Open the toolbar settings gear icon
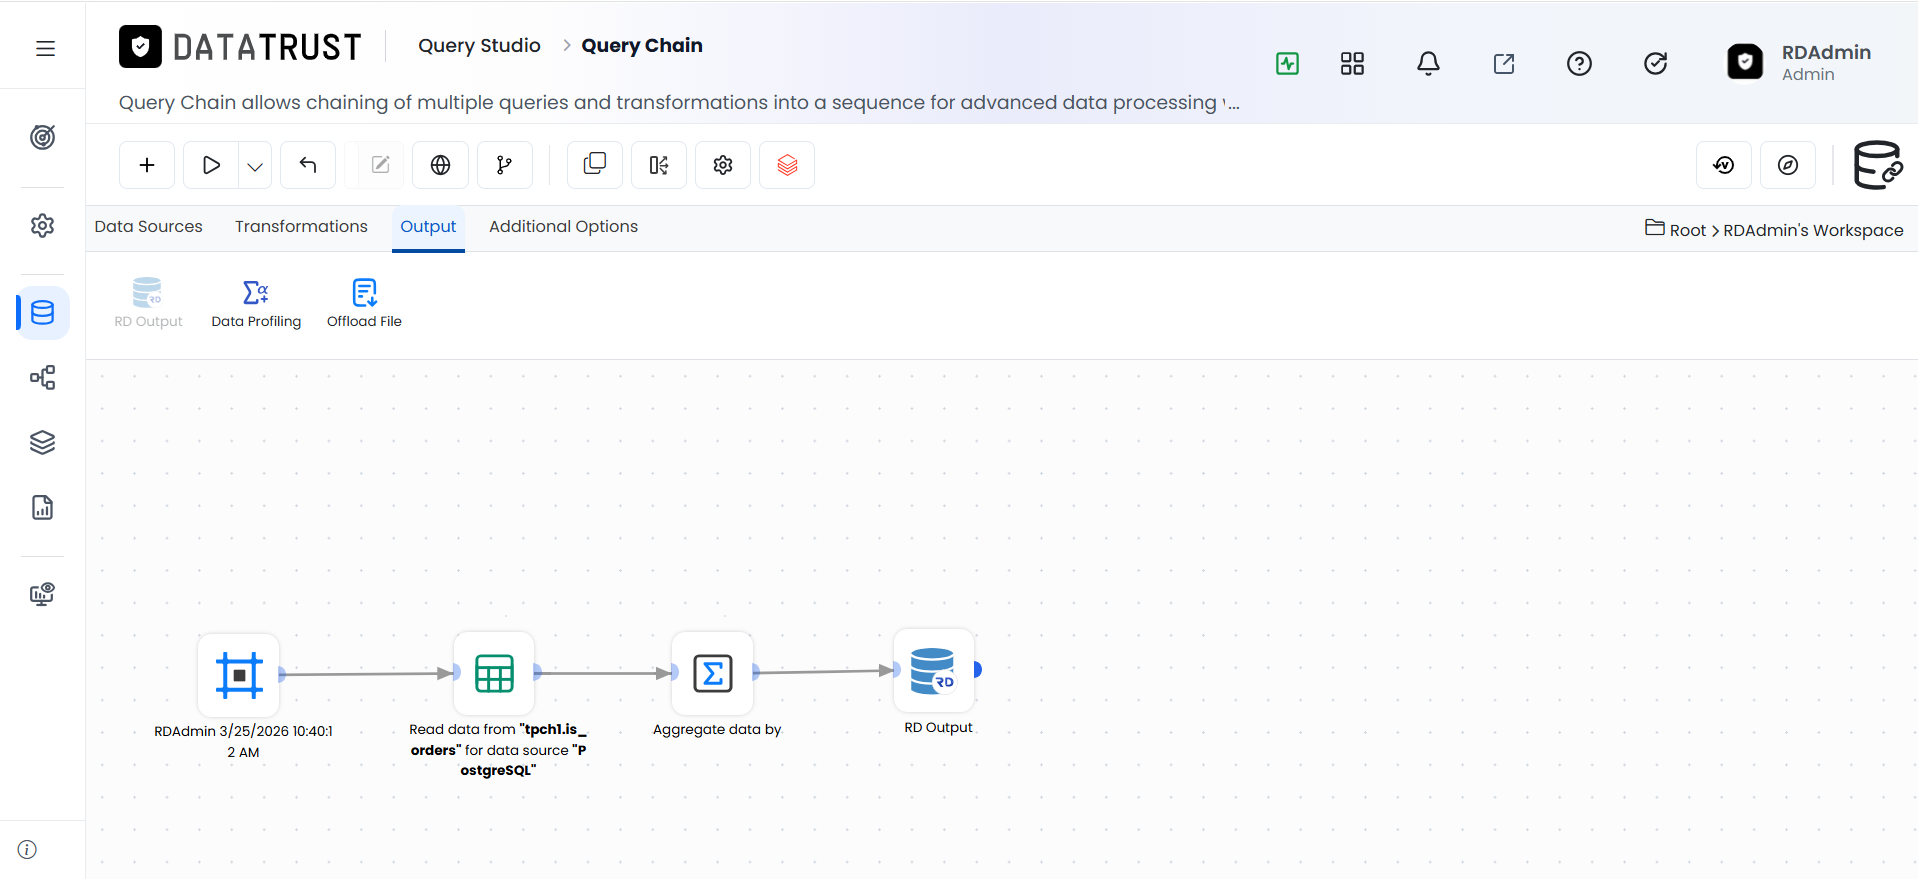 click(723, 165)
